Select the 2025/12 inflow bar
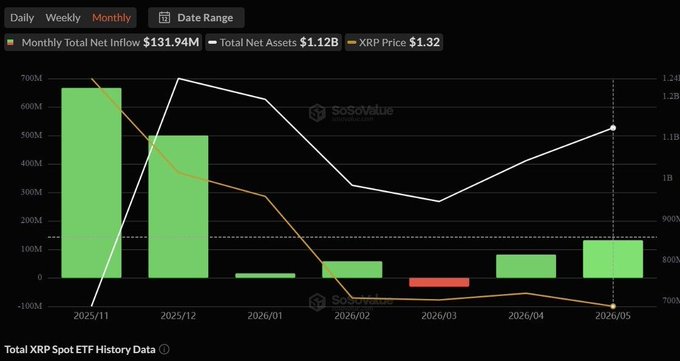 point(178,207)
